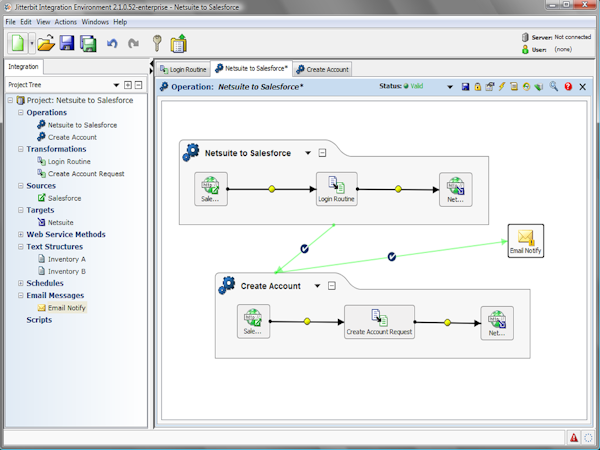Click the Login Routine transformation node
The height and width of the screenshot is (450, 600).
click(x=336, y=189)
